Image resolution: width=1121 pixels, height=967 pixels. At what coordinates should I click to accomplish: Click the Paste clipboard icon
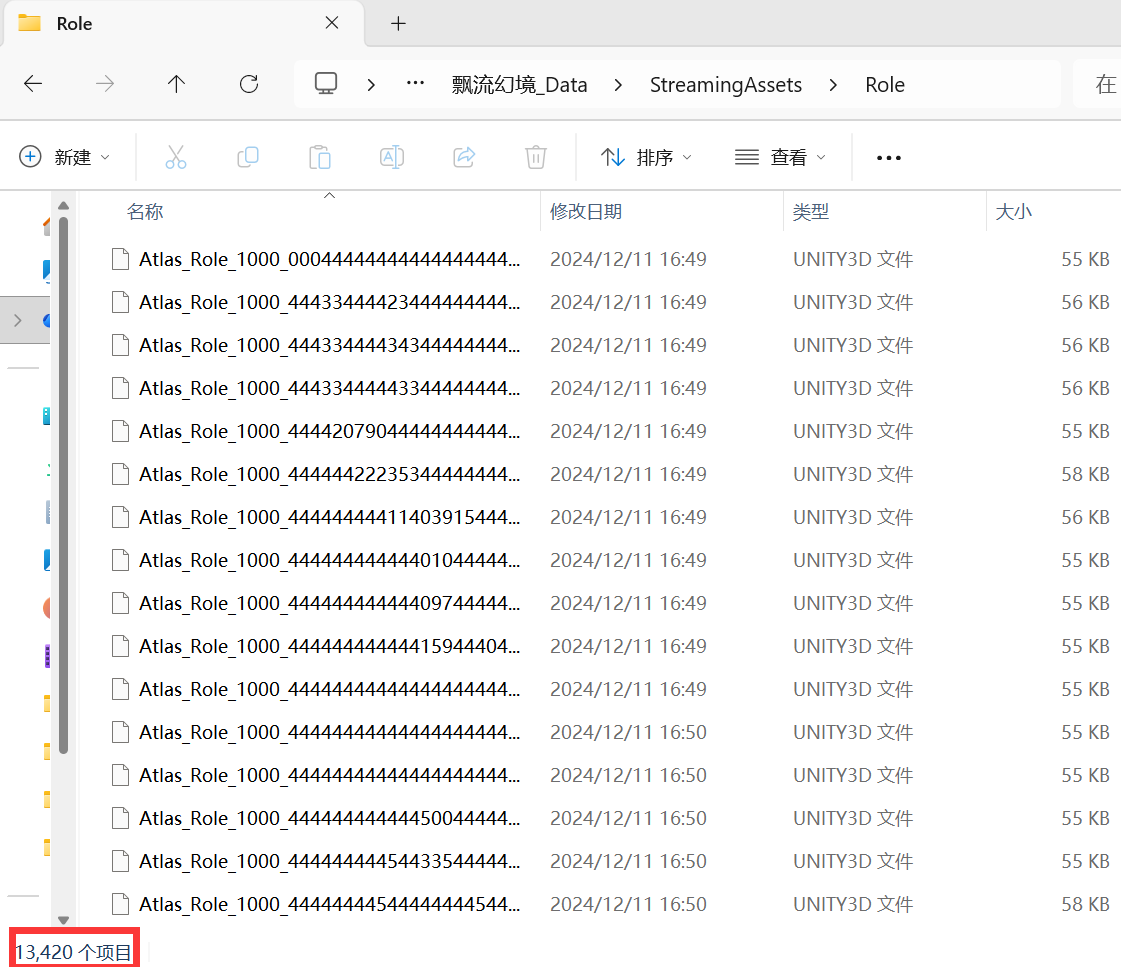(x=320, y=157)
